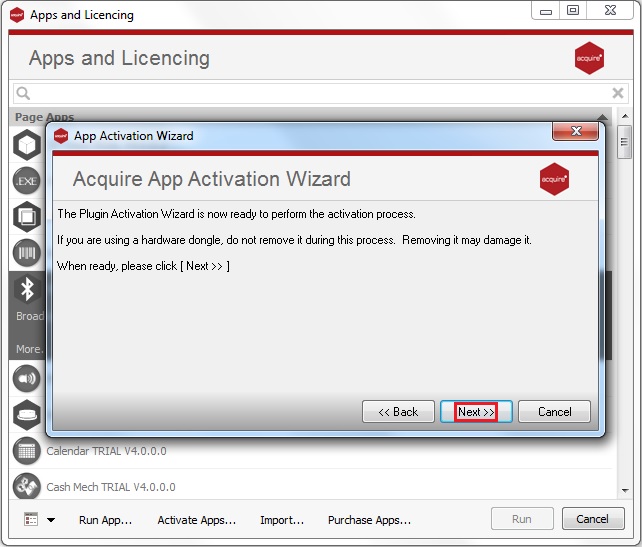Select the 3D cube app icon
The image size is (642, 547).
coord(27,145)
